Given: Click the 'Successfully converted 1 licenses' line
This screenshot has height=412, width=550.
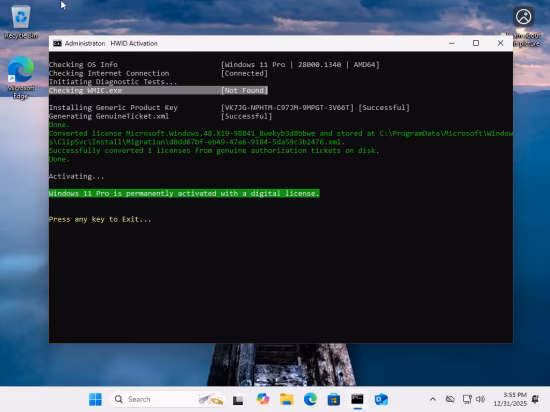Looking at the screenshot, I should [214, 150].
